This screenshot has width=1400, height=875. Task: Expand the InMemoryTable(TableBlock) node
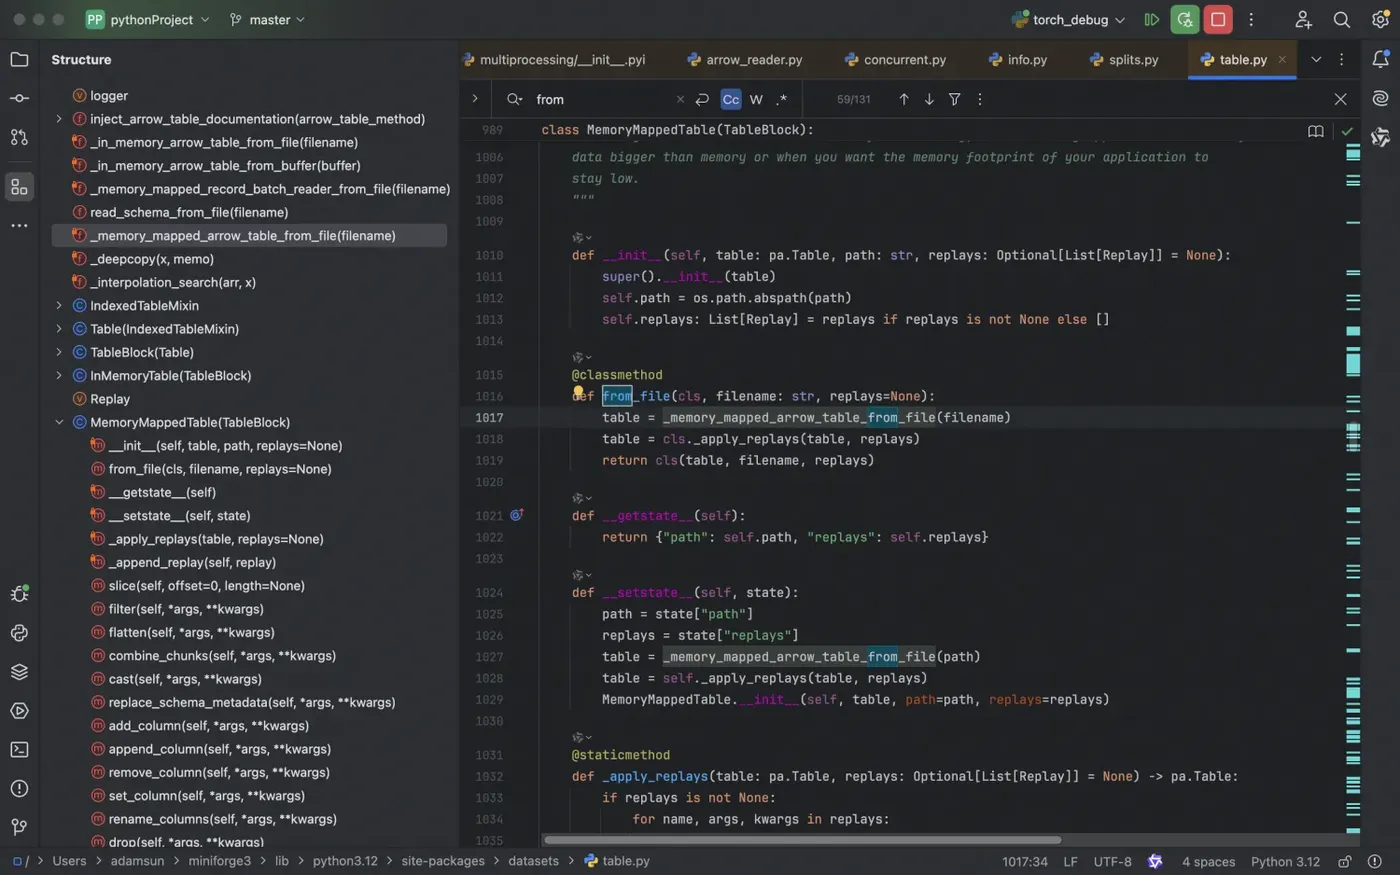pyautogui.click(x=59, y=376)
